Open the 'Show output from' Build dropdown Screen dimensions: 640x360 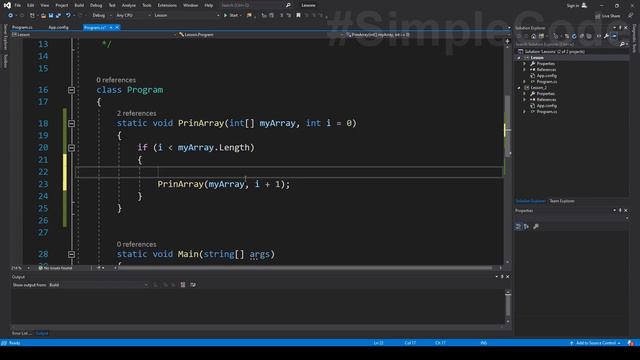tap(98, 285)
